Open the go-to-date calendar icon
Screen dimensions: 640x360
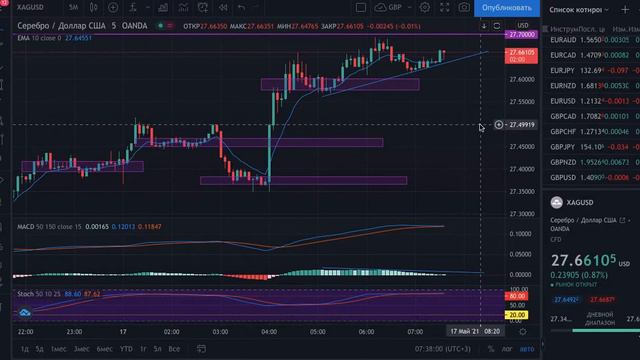coord(201,349)
